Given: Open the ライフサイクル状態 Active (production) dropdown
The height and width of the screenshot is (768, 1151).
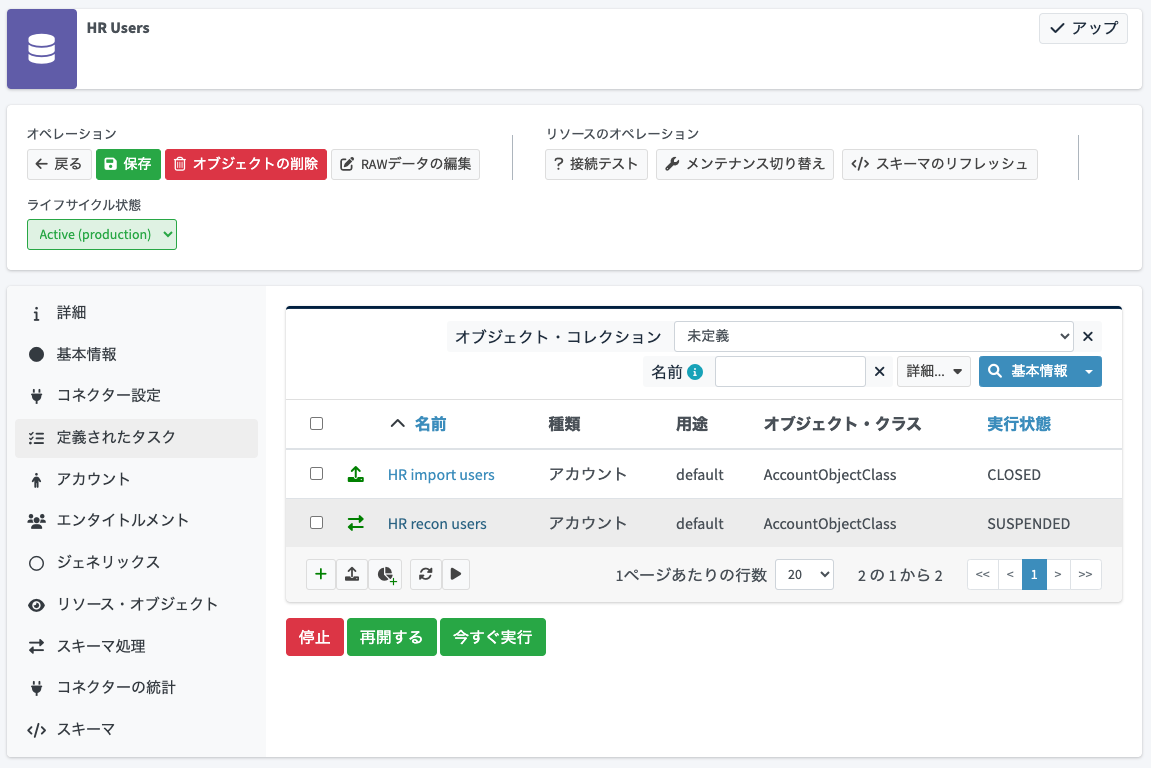Looking at the screenshot, I should [x=102, y=234].
